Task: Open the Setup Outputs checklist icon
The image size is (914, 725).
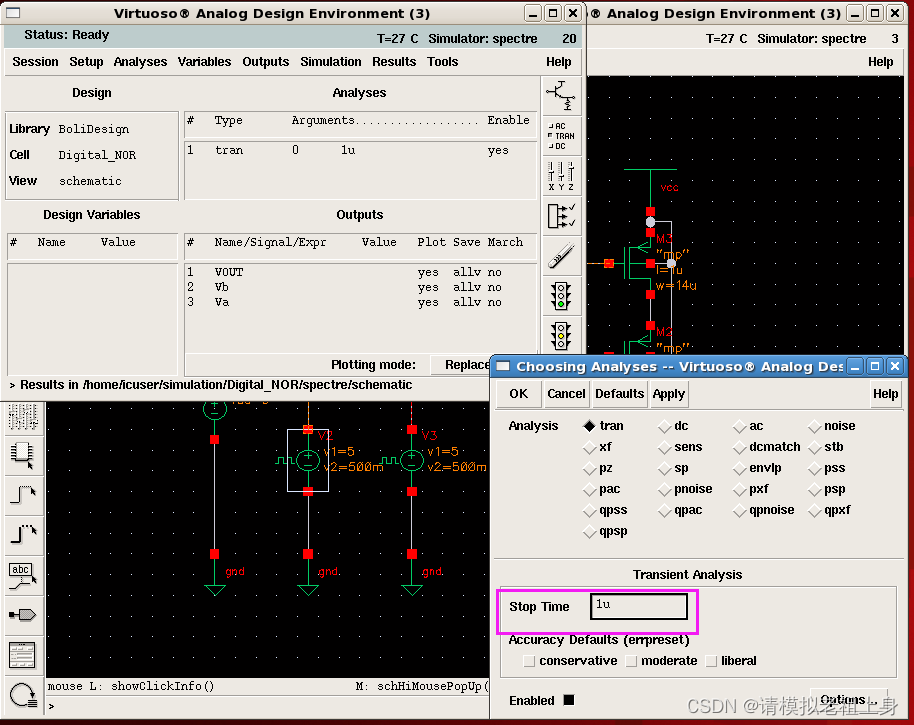Action: 562,216
